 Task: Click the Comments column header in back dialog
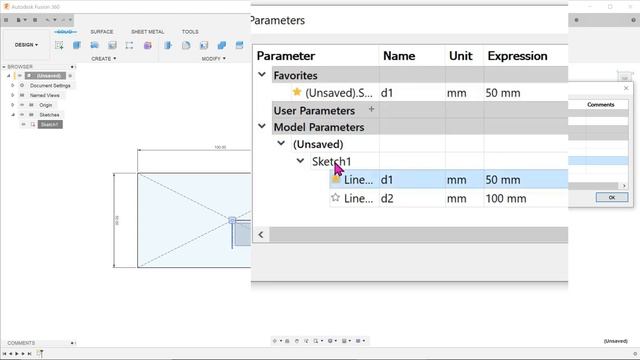click(600, 104)
